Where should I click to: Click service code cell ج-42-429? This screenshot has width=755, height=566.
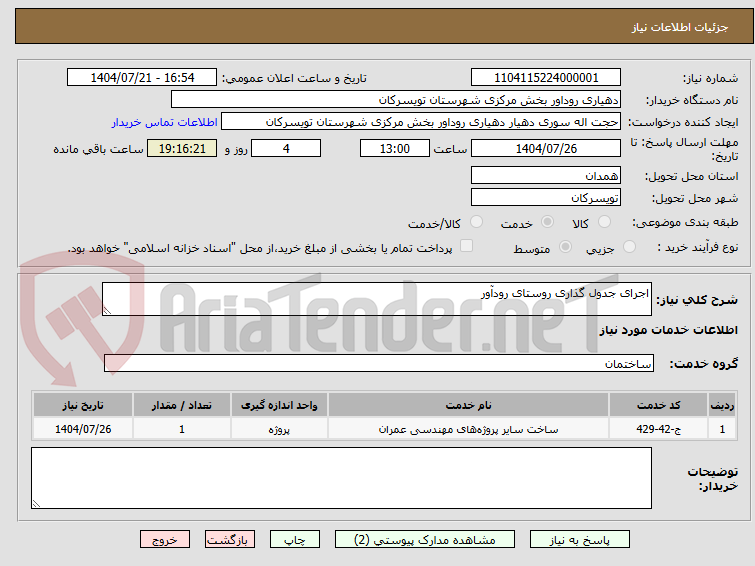point(658,429)
